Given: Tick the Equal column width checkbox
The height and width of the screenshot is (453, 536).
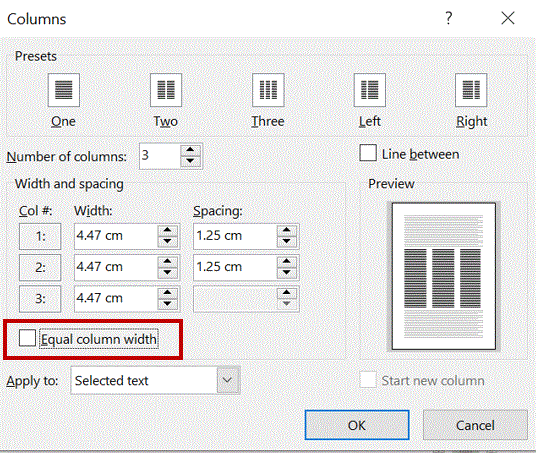Looking at the screenshot, I should tap(27, 338).
